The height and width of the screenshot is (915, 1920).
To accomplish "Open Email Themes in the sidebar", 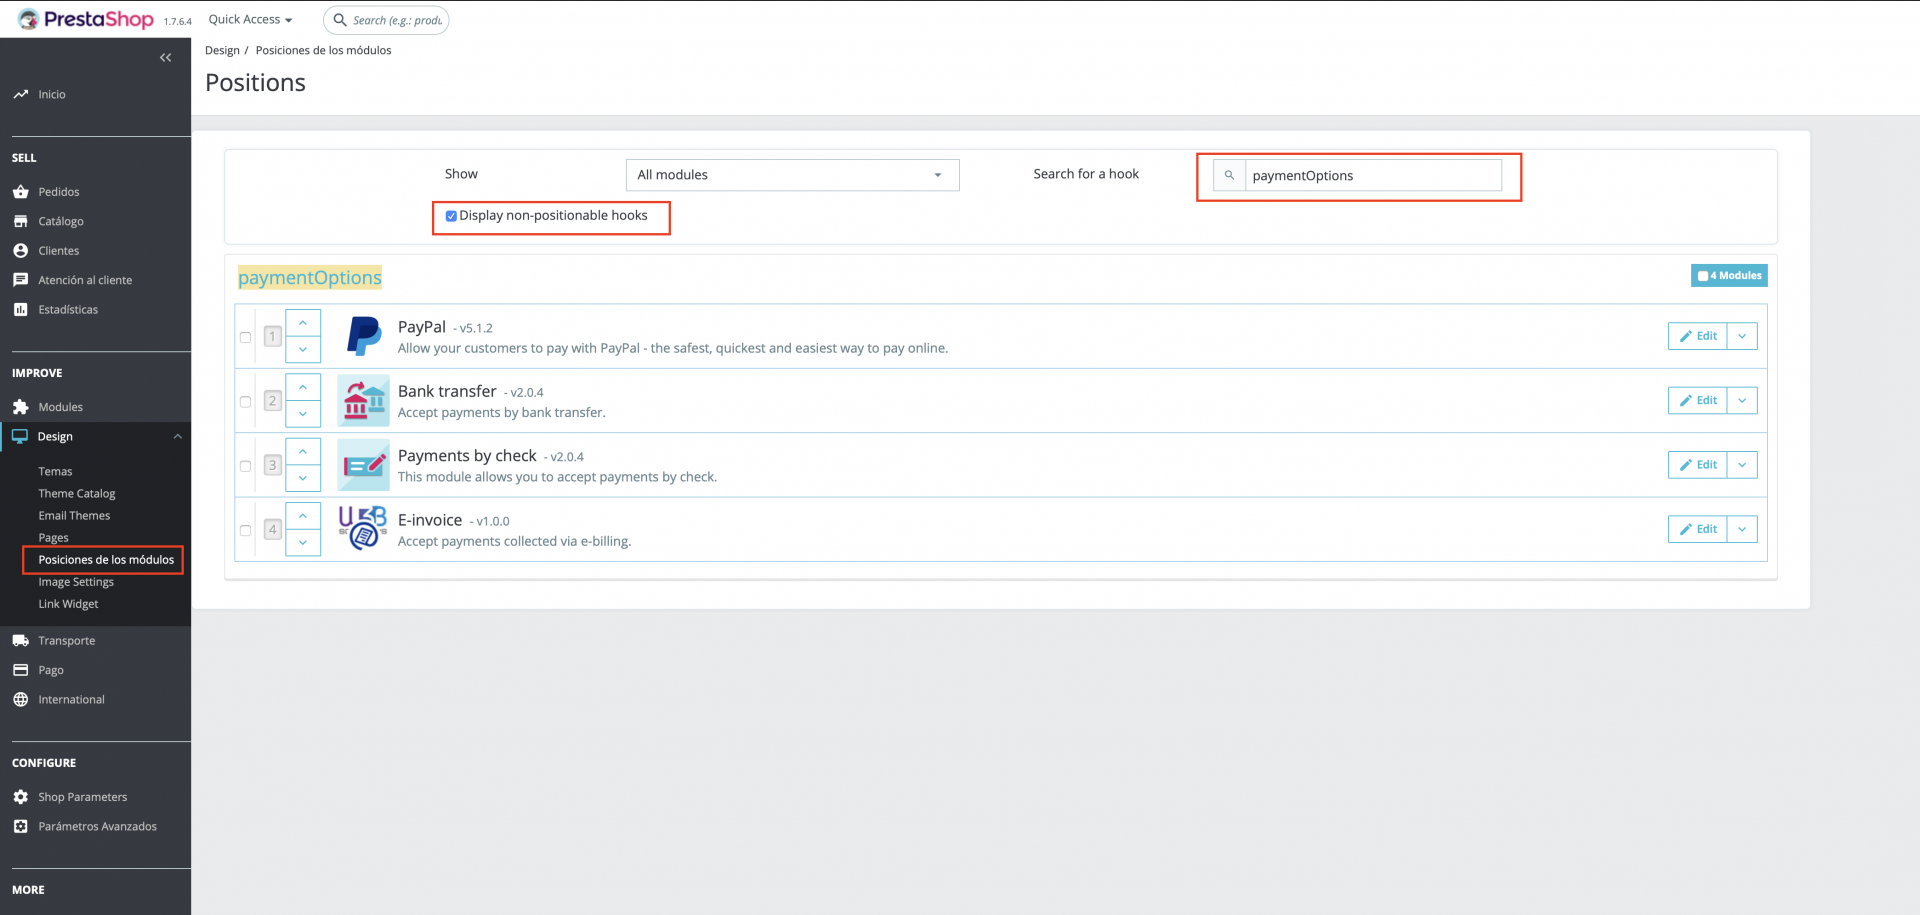I will (74, 516).
